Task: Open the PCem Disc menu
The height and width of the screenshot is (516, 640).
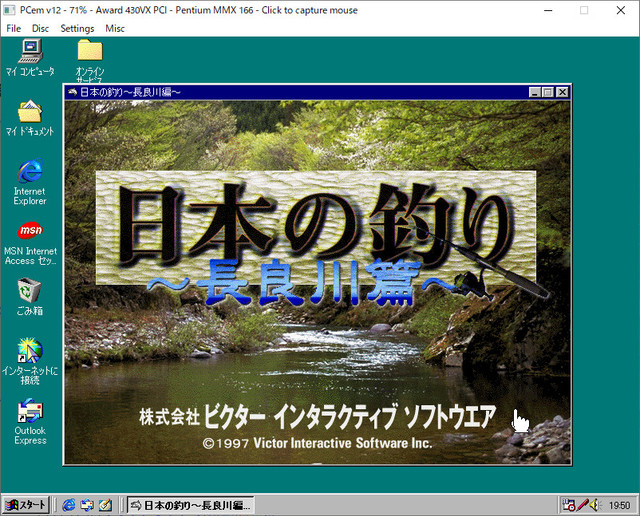Action: [x=40, y=28]
